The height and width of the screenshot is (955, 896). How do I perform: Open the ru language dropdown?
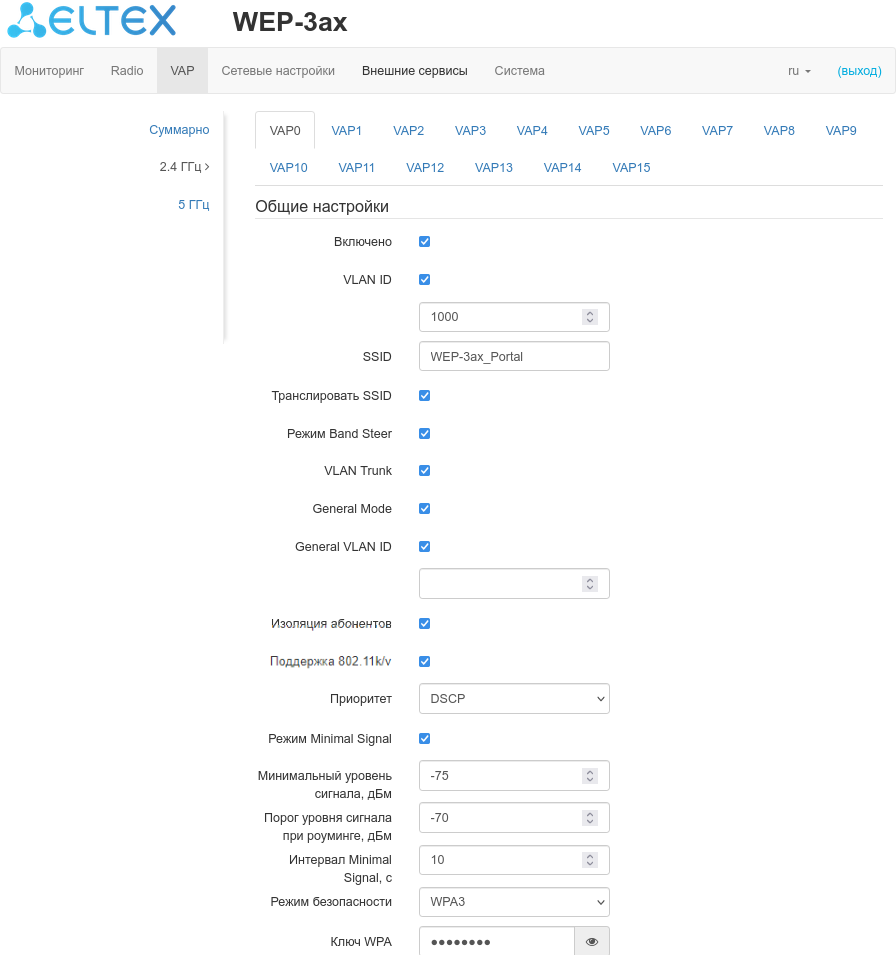point(799,71)
